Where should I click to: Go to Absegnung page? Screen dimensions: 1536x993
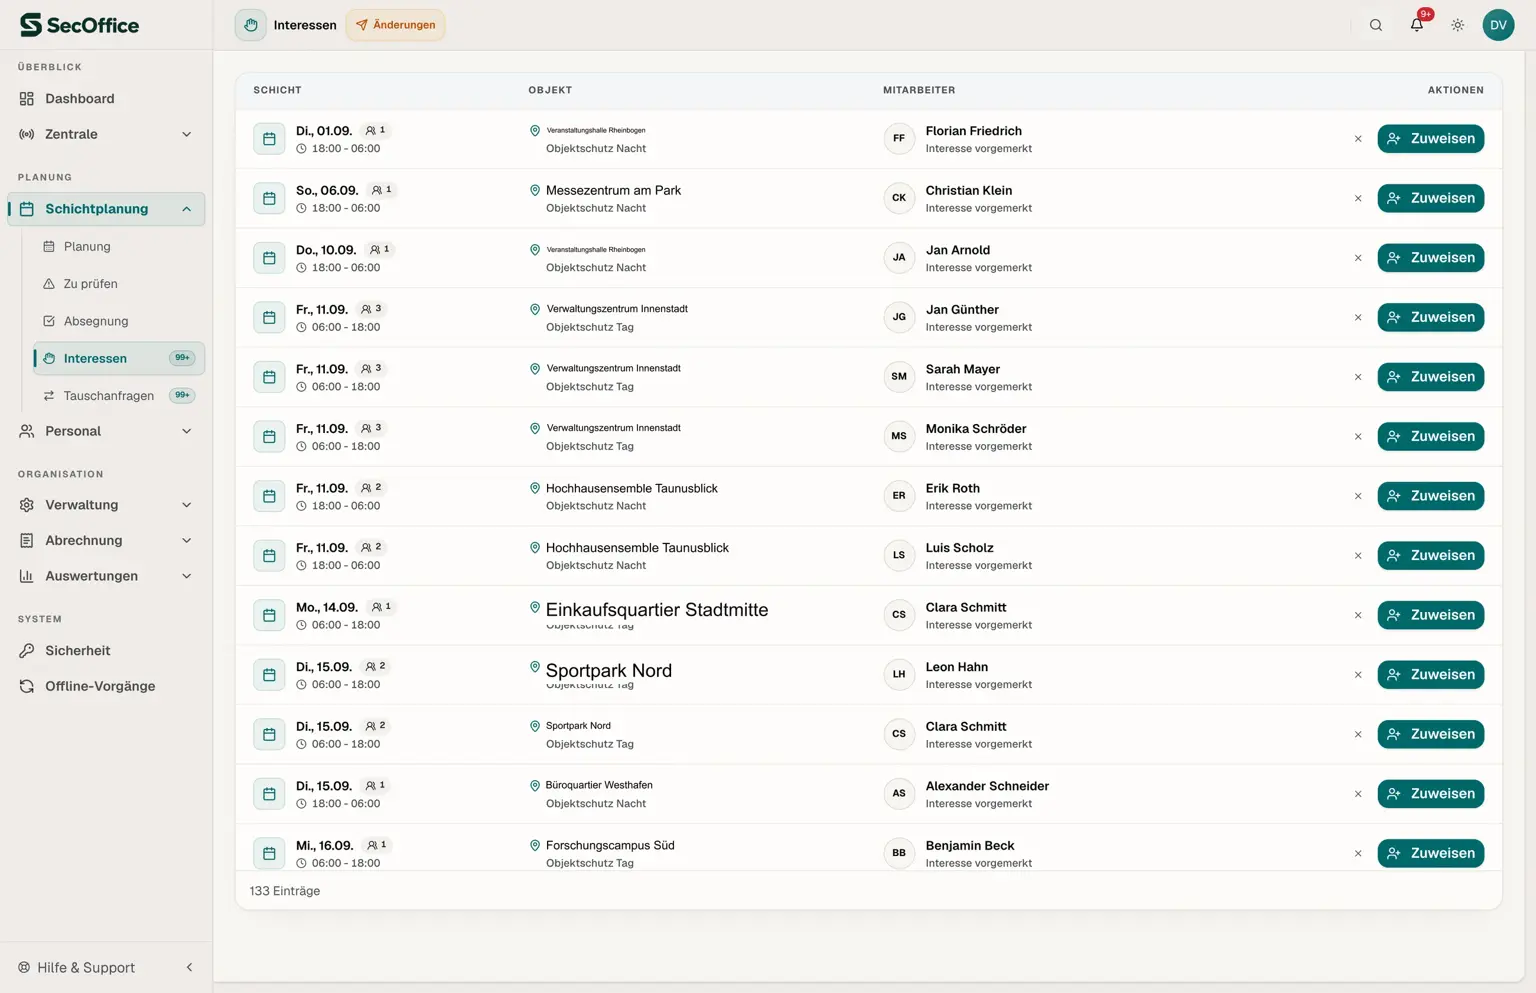coord(119,321)
